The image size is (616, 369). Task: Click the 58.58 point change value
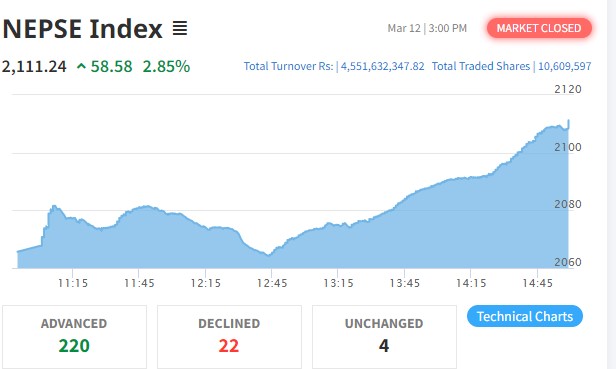(112, 66)
